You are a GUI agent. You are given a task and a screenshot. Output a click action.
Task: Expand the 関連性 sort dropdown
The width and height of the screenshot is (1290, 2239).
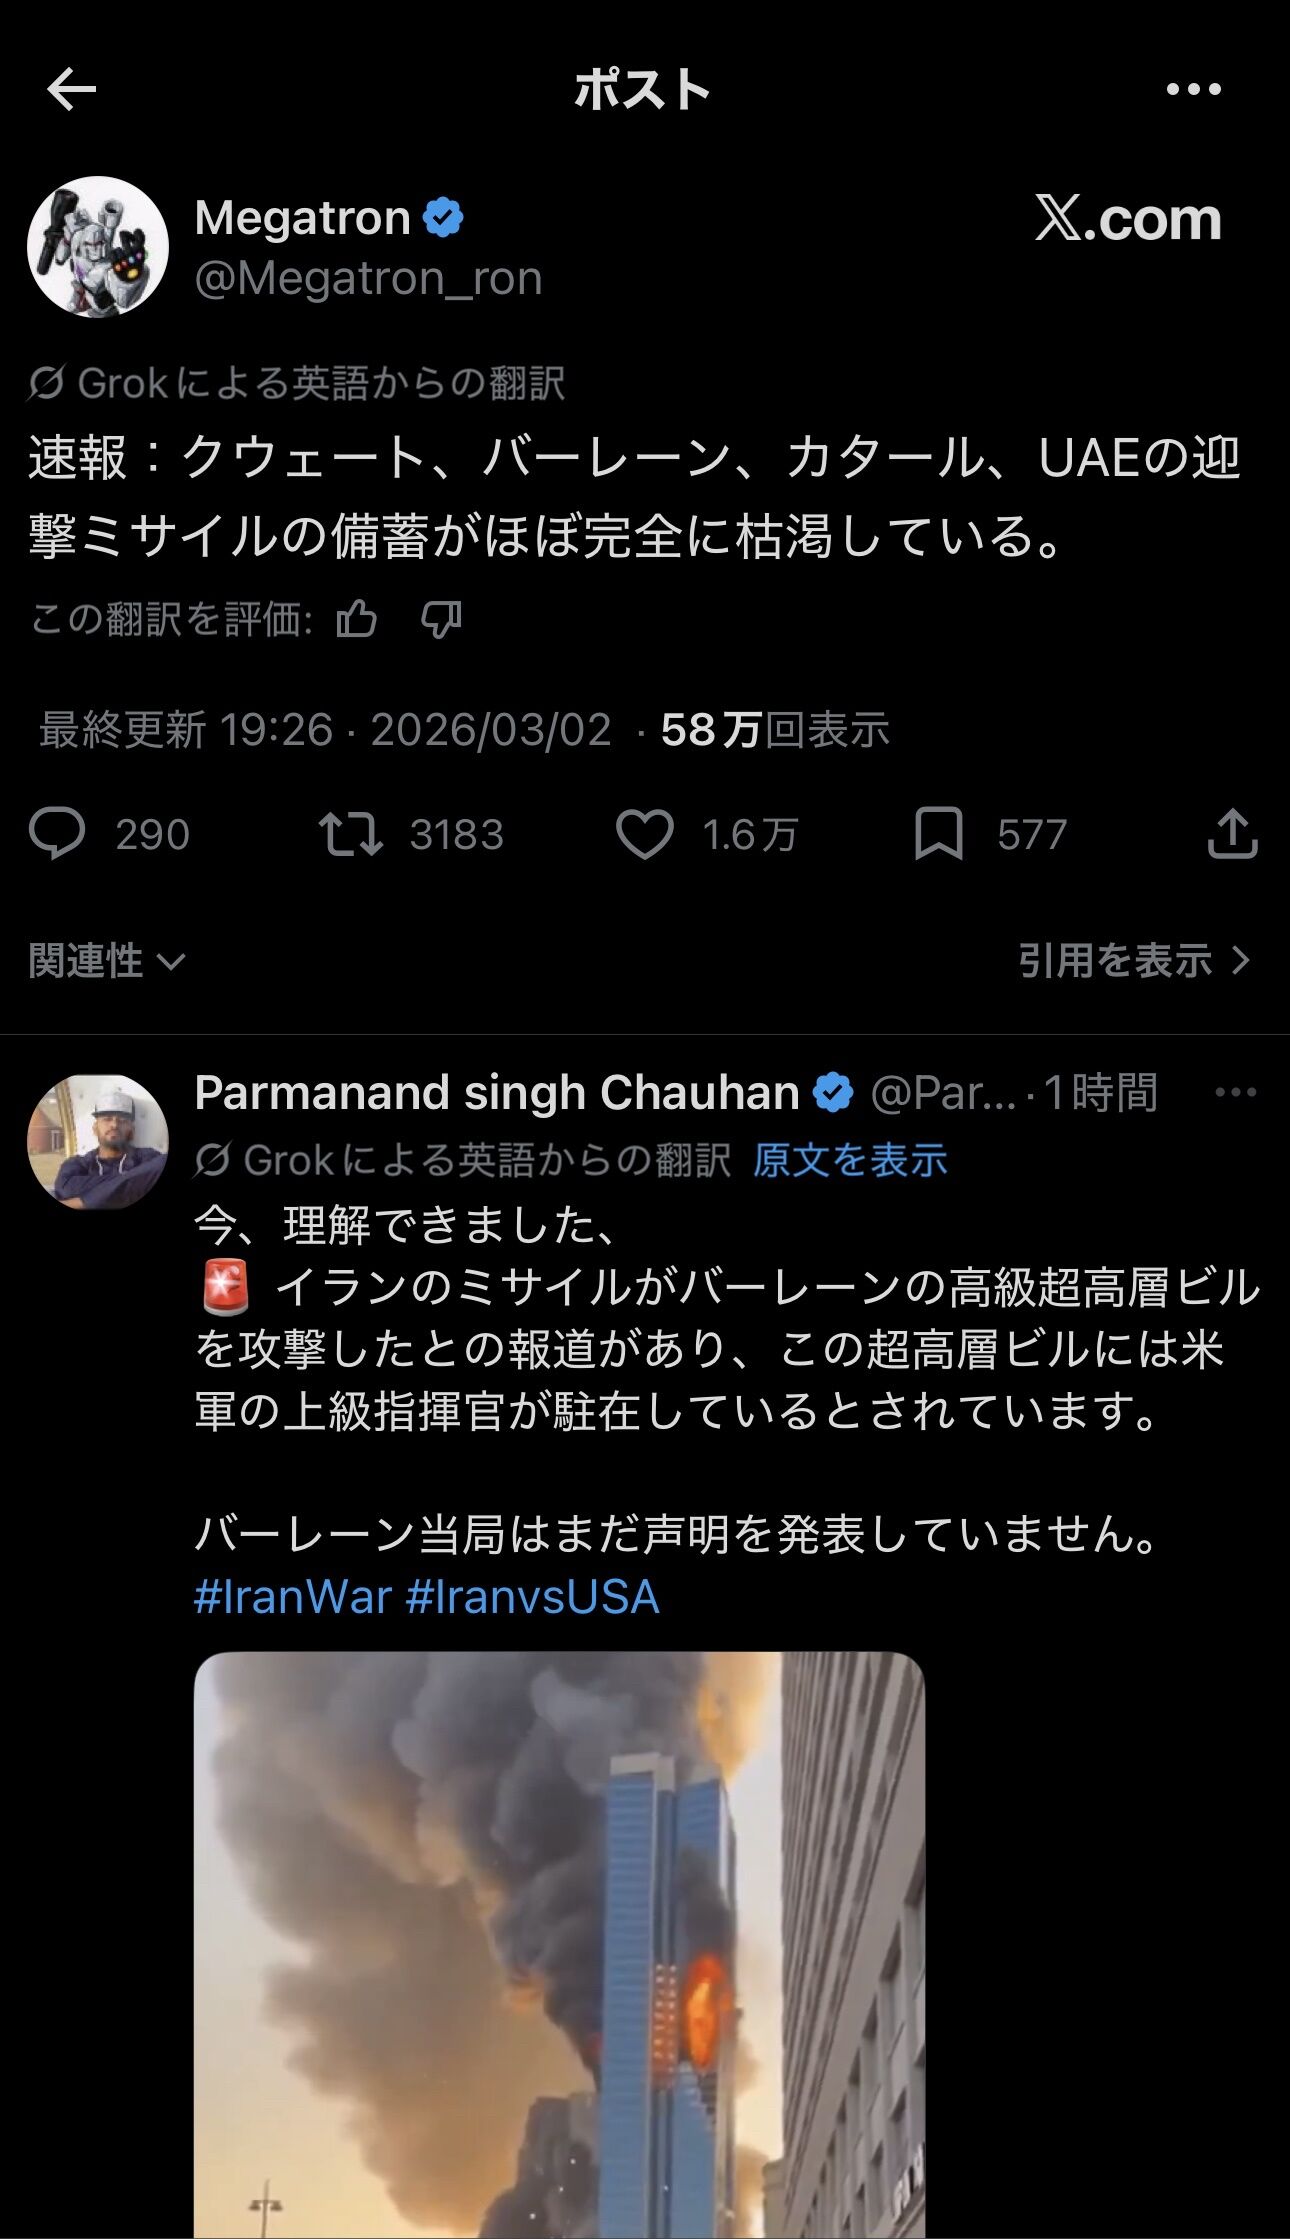click(107, 961)
